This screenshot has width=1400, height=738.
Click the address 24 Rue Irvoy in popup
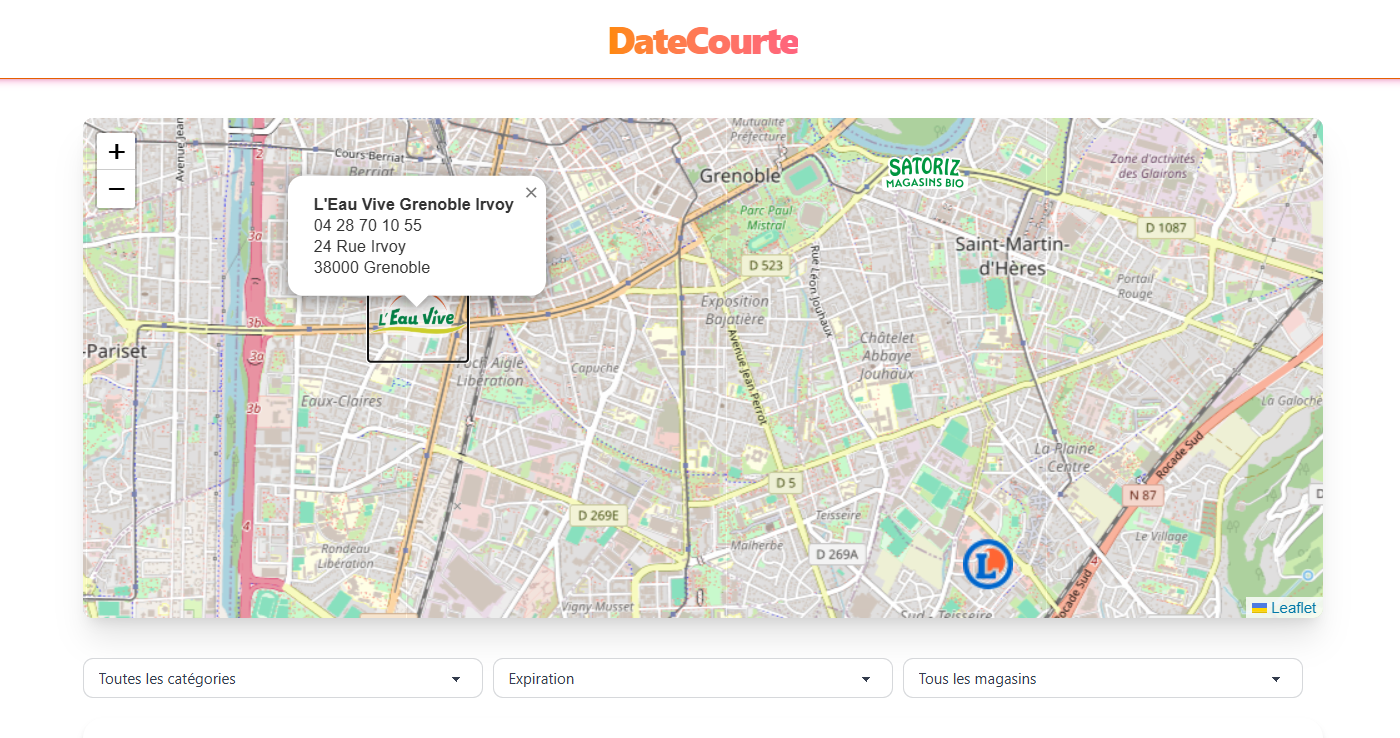click(x=360, y=246)
